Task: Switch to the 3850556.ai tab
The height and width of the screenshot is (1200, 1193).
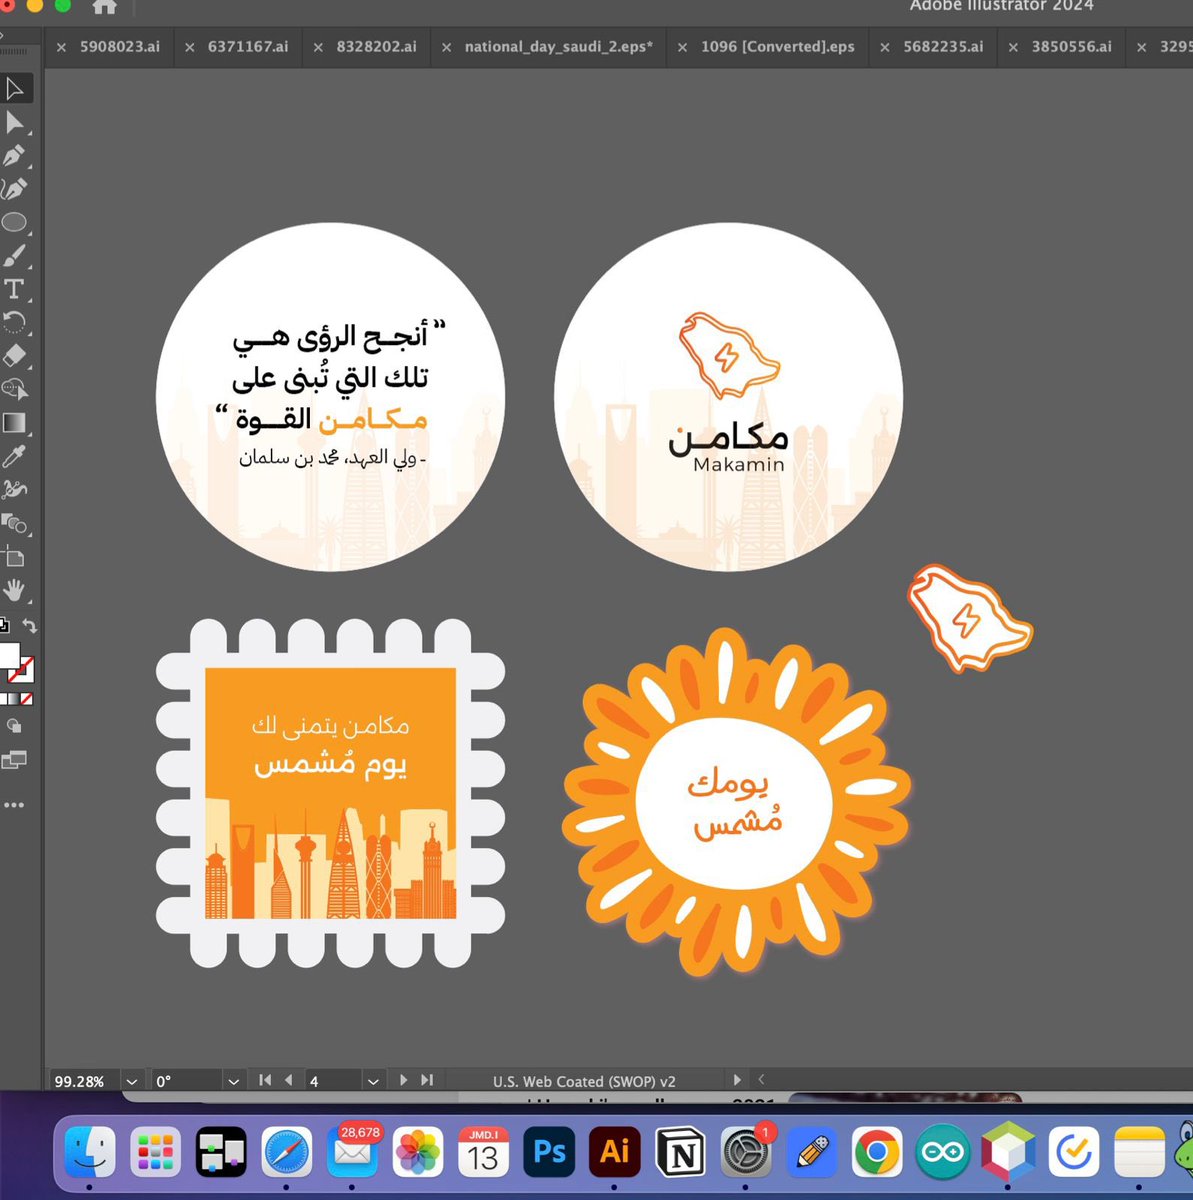Action: coord(1071,47)
